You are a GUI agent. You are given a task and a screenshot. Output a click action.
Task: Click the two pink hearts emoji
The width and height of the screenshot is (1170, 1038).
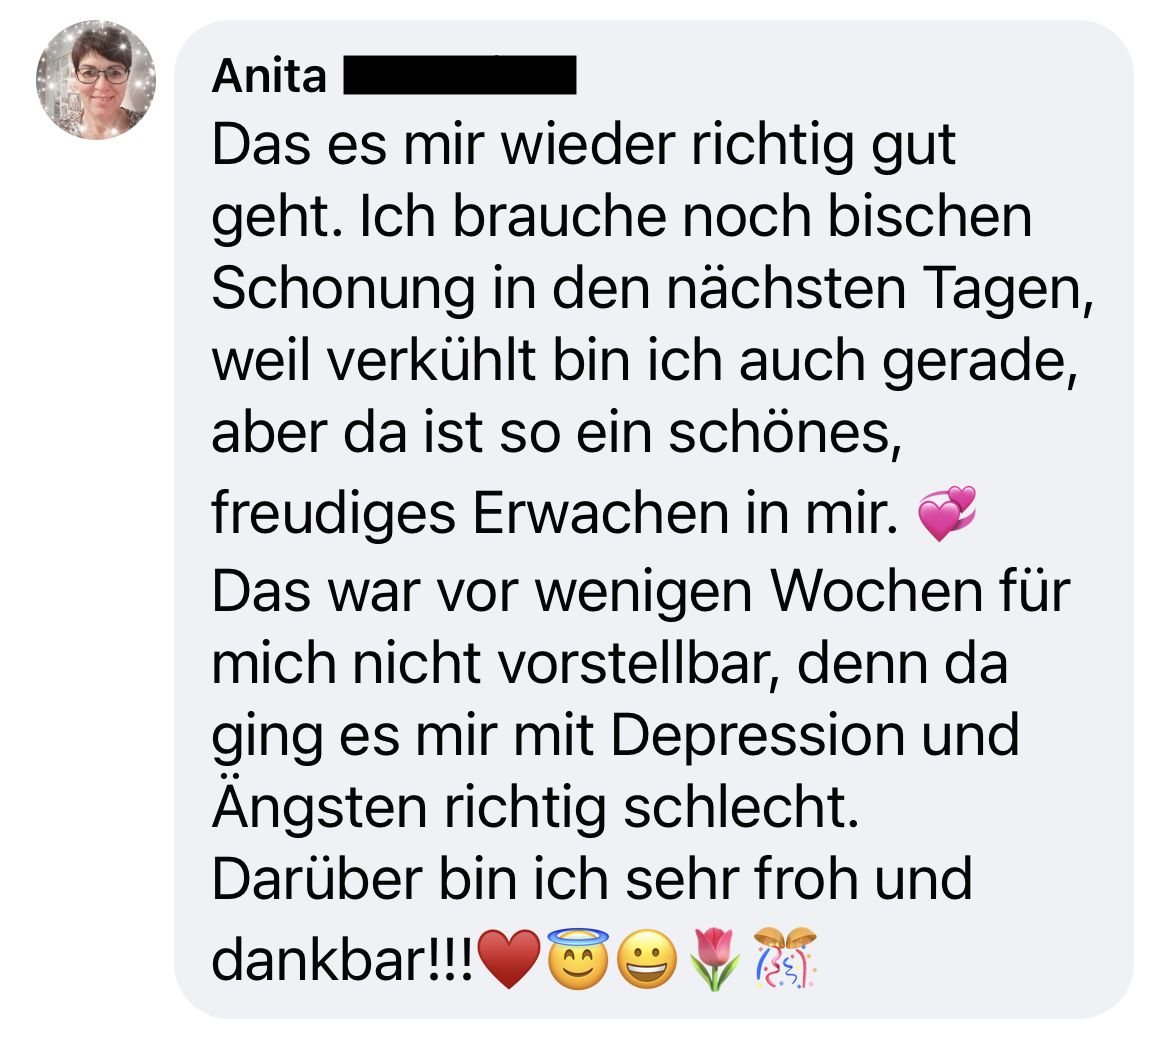pos(947,513)
